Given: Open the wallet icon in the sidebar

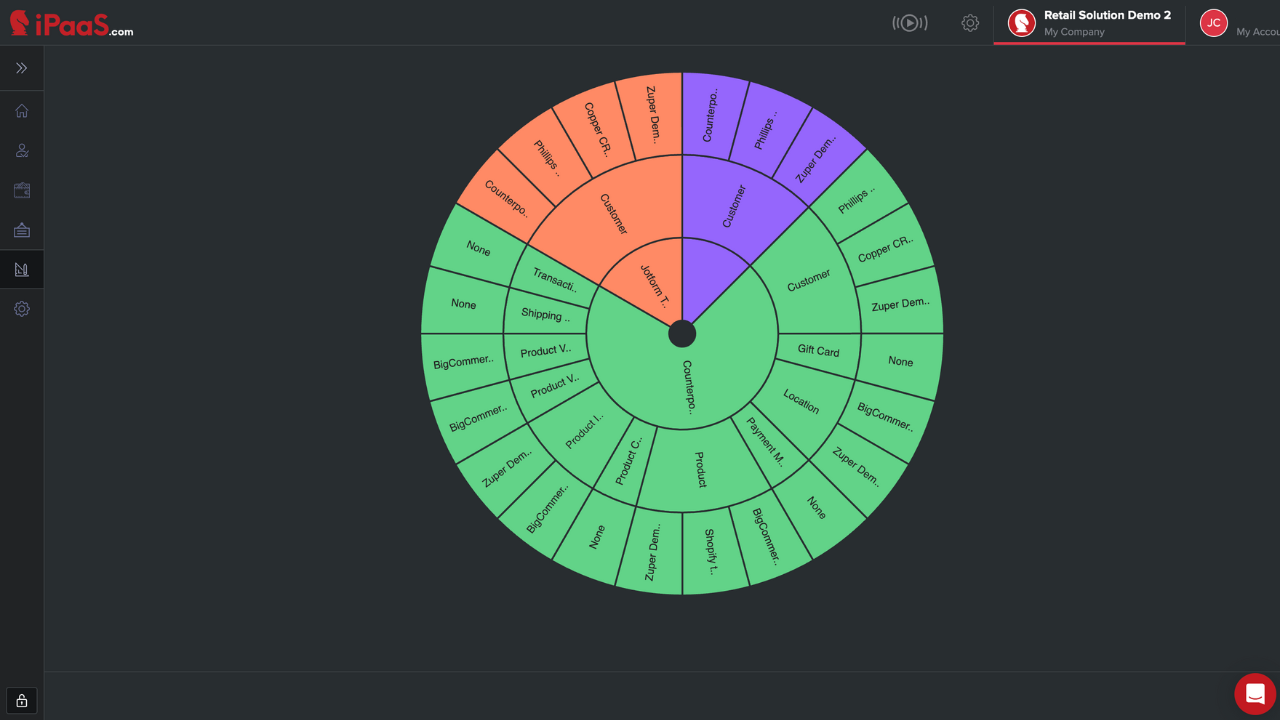Looking at the screenshot, I should tap(22, 190).
